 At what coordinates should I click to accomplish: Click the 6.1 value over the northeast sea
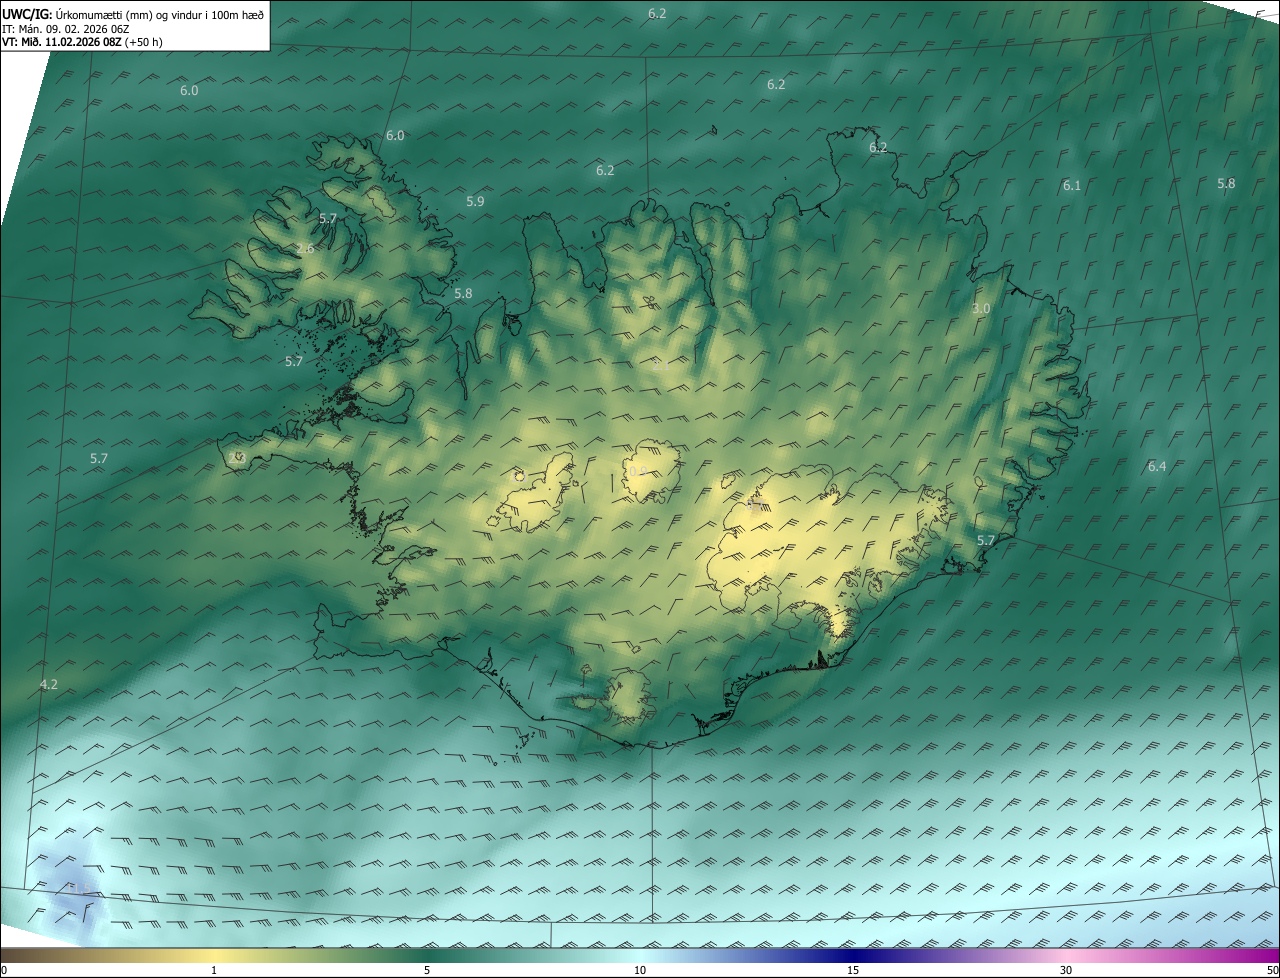(1072, 185)
